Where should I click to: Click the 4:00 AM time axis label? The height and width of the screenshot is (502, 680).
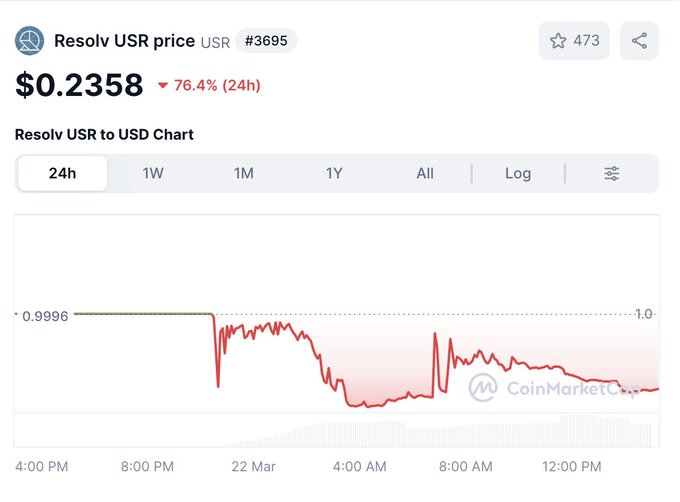360,466
